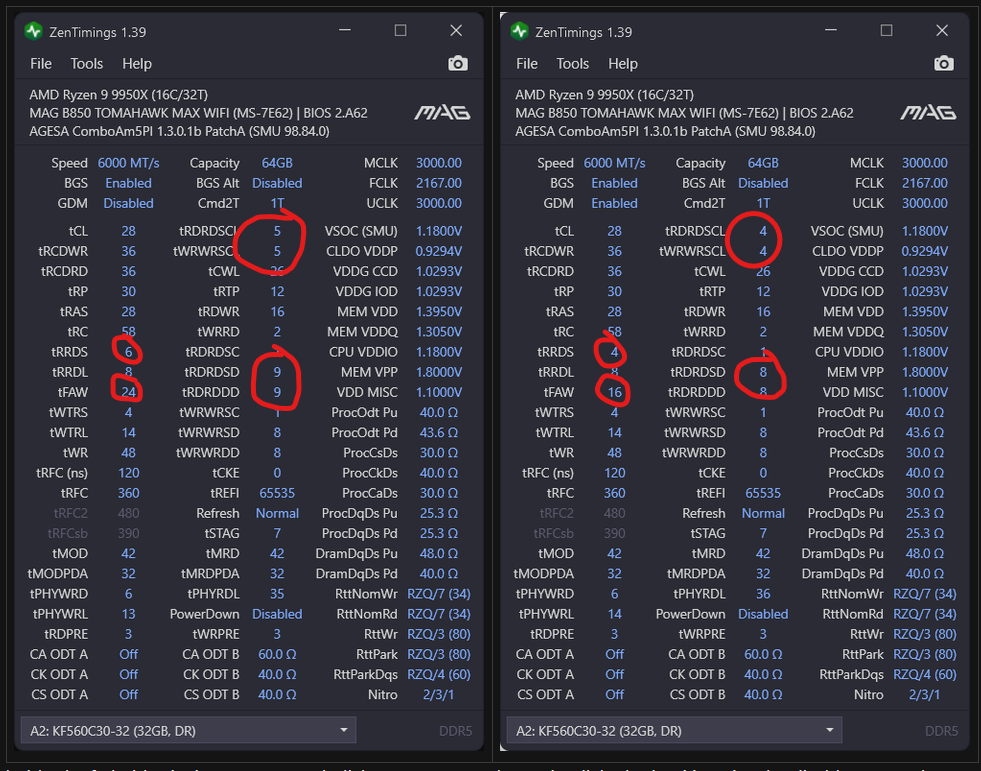Open Help menu in left window

point(137,64)
